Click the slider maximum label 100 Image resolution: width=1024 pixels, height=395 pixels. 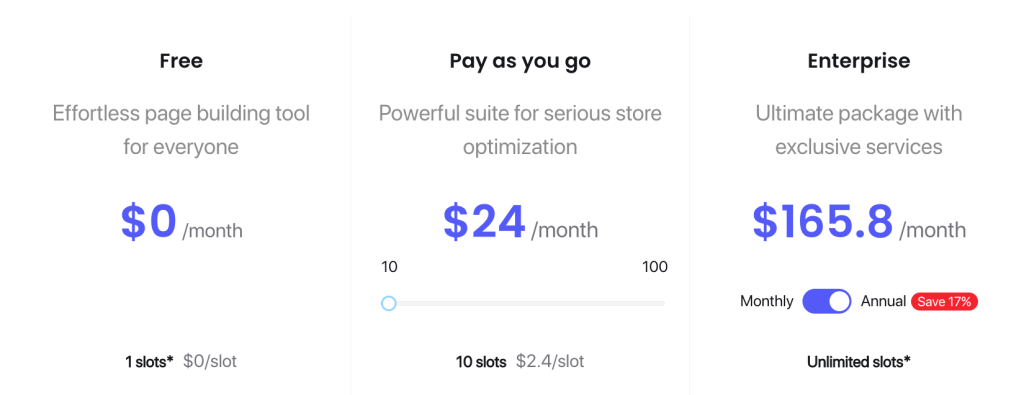coord(654,267)
